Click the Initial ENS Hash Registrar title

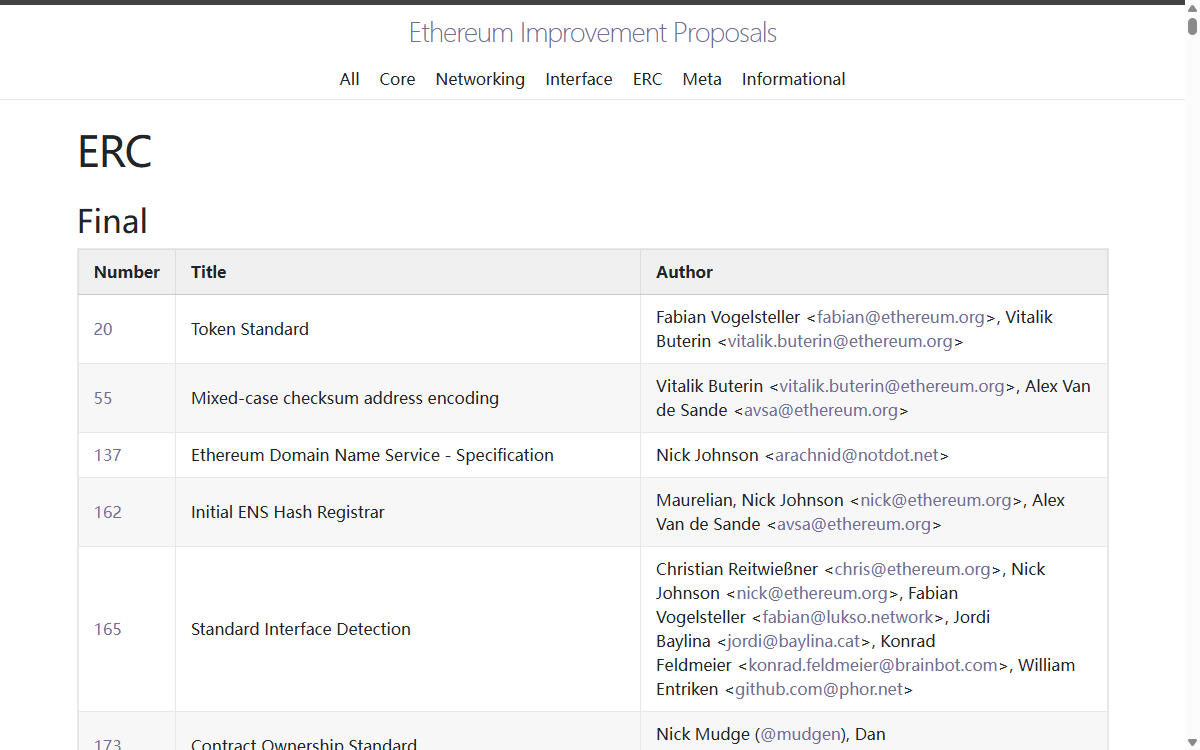[288, 512]
